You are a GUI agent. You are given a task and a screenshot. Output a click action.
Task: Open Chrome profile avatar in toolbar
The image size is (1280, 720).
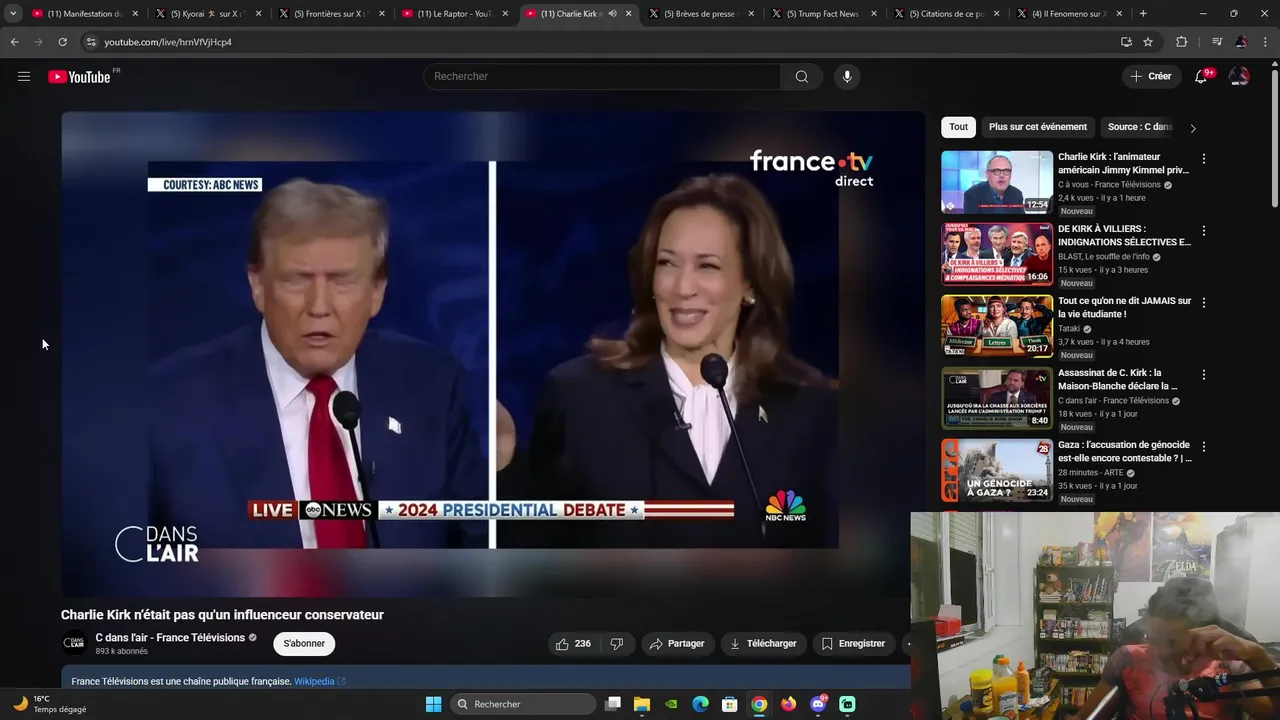pyautogui.click(x=1241, y=42)
